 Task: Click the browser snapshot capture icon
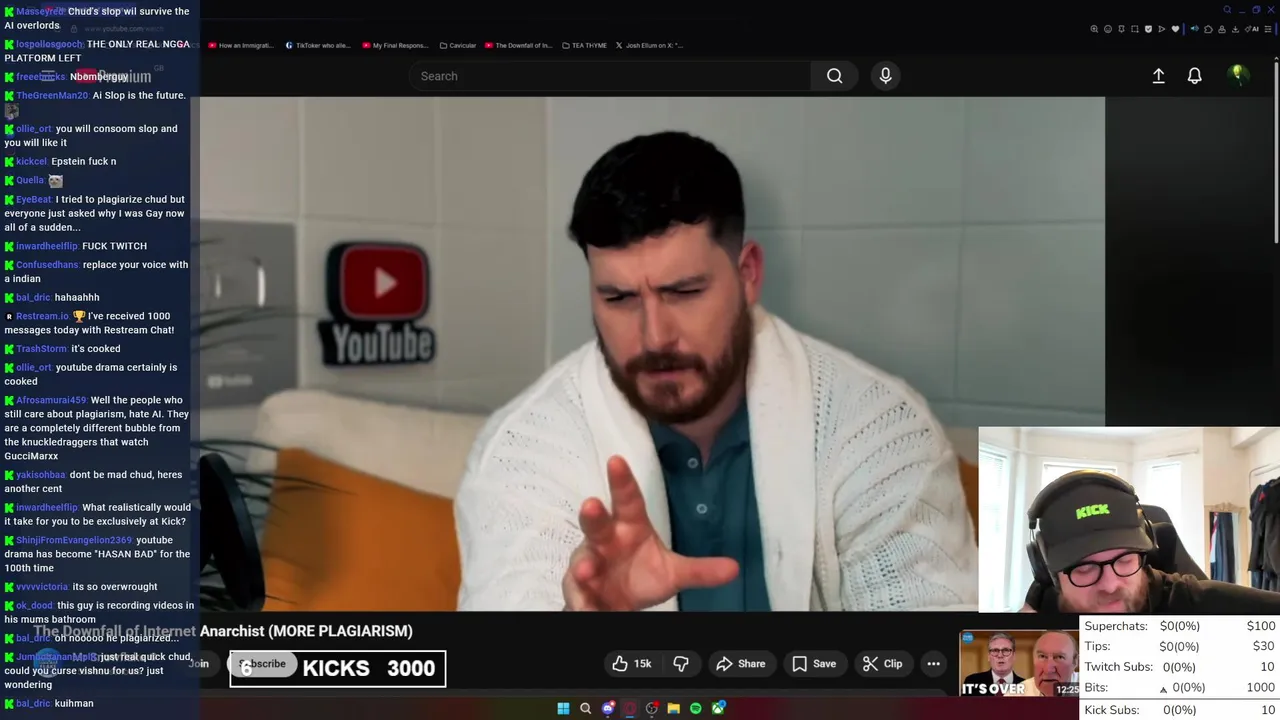(x=1135, y=29)
